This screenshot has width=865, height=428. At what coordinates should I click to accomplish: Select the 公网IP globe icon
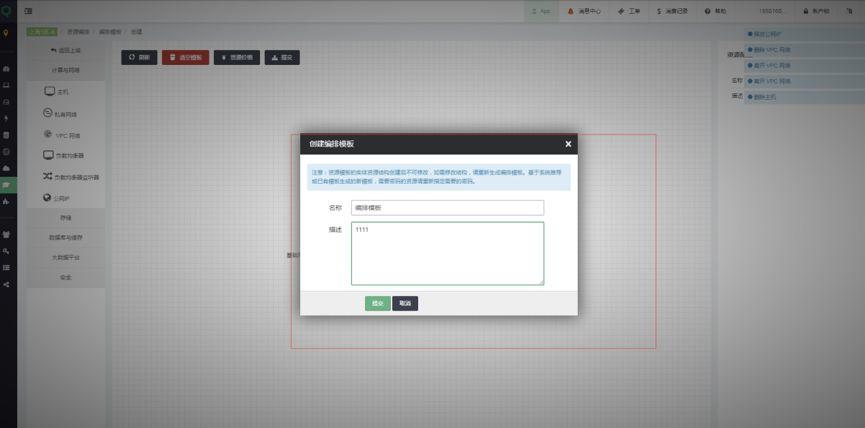pyautogui.click(x=48, y=198)
